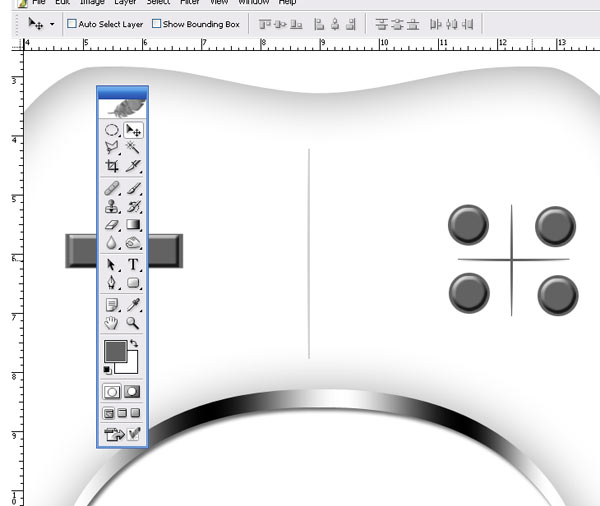Click the ruler origin corner box

pos(17,44)
